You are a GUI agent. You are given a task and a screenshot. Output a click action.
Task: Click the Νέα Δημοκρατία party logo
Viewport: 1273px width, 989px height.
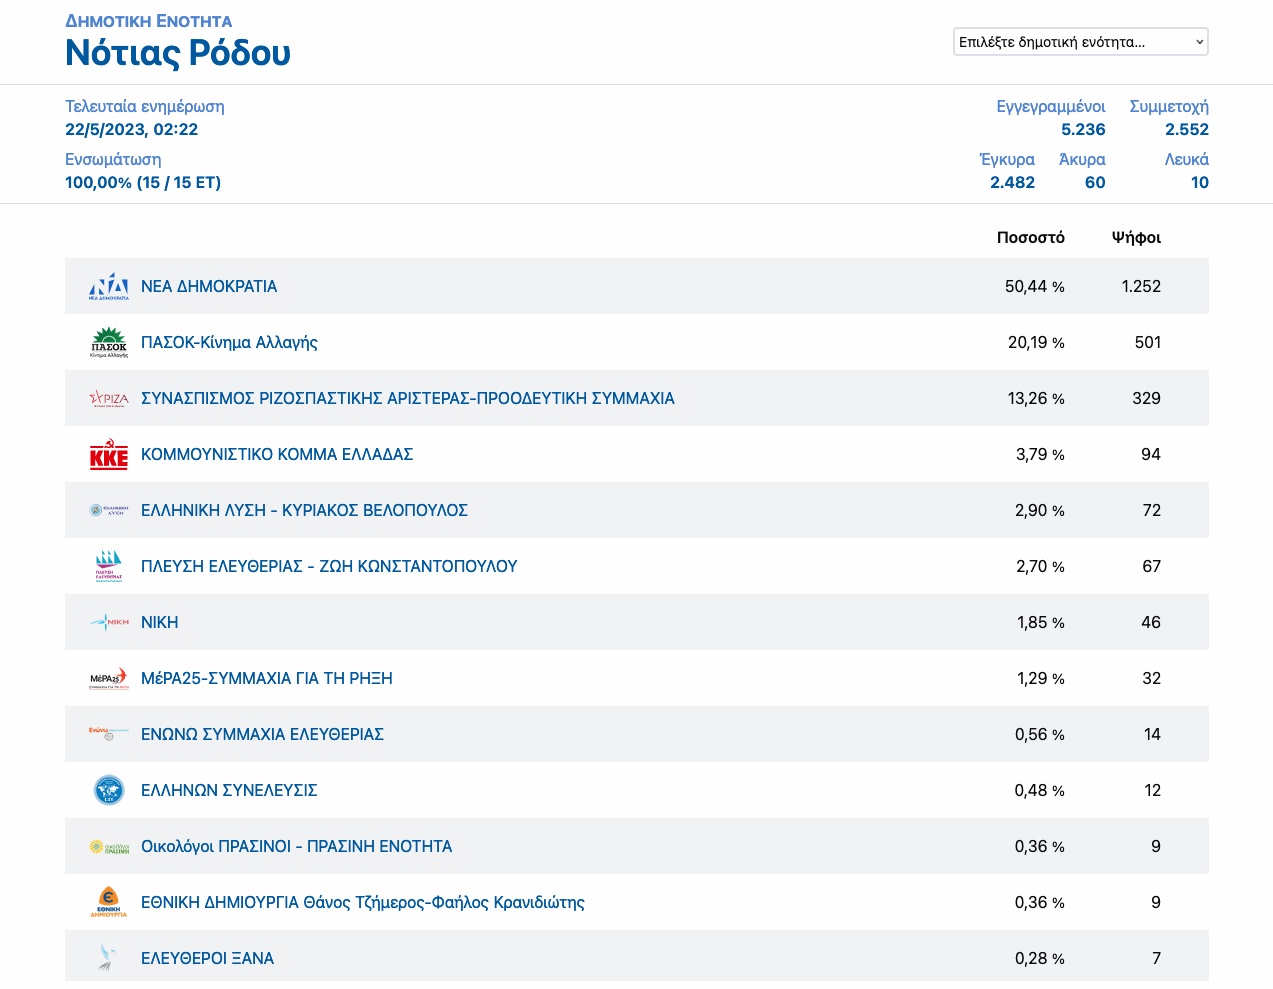click(109, 286)
